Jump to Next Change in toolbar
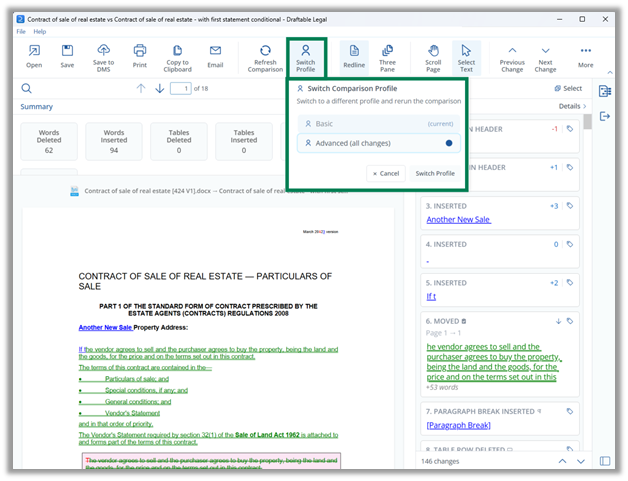This screenshot has width=628, height=481. pyautogui.click(x=545, y=59)
